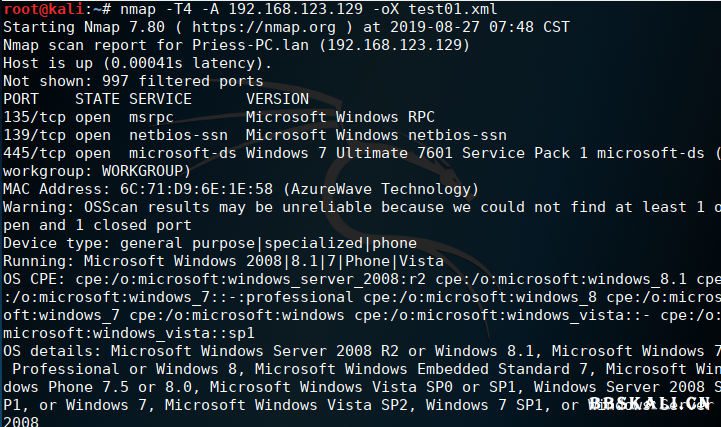The width and height of the screenshot is (721, 427).
Task: Select the 445/tcp port entry
Action: tap(30, 153)
